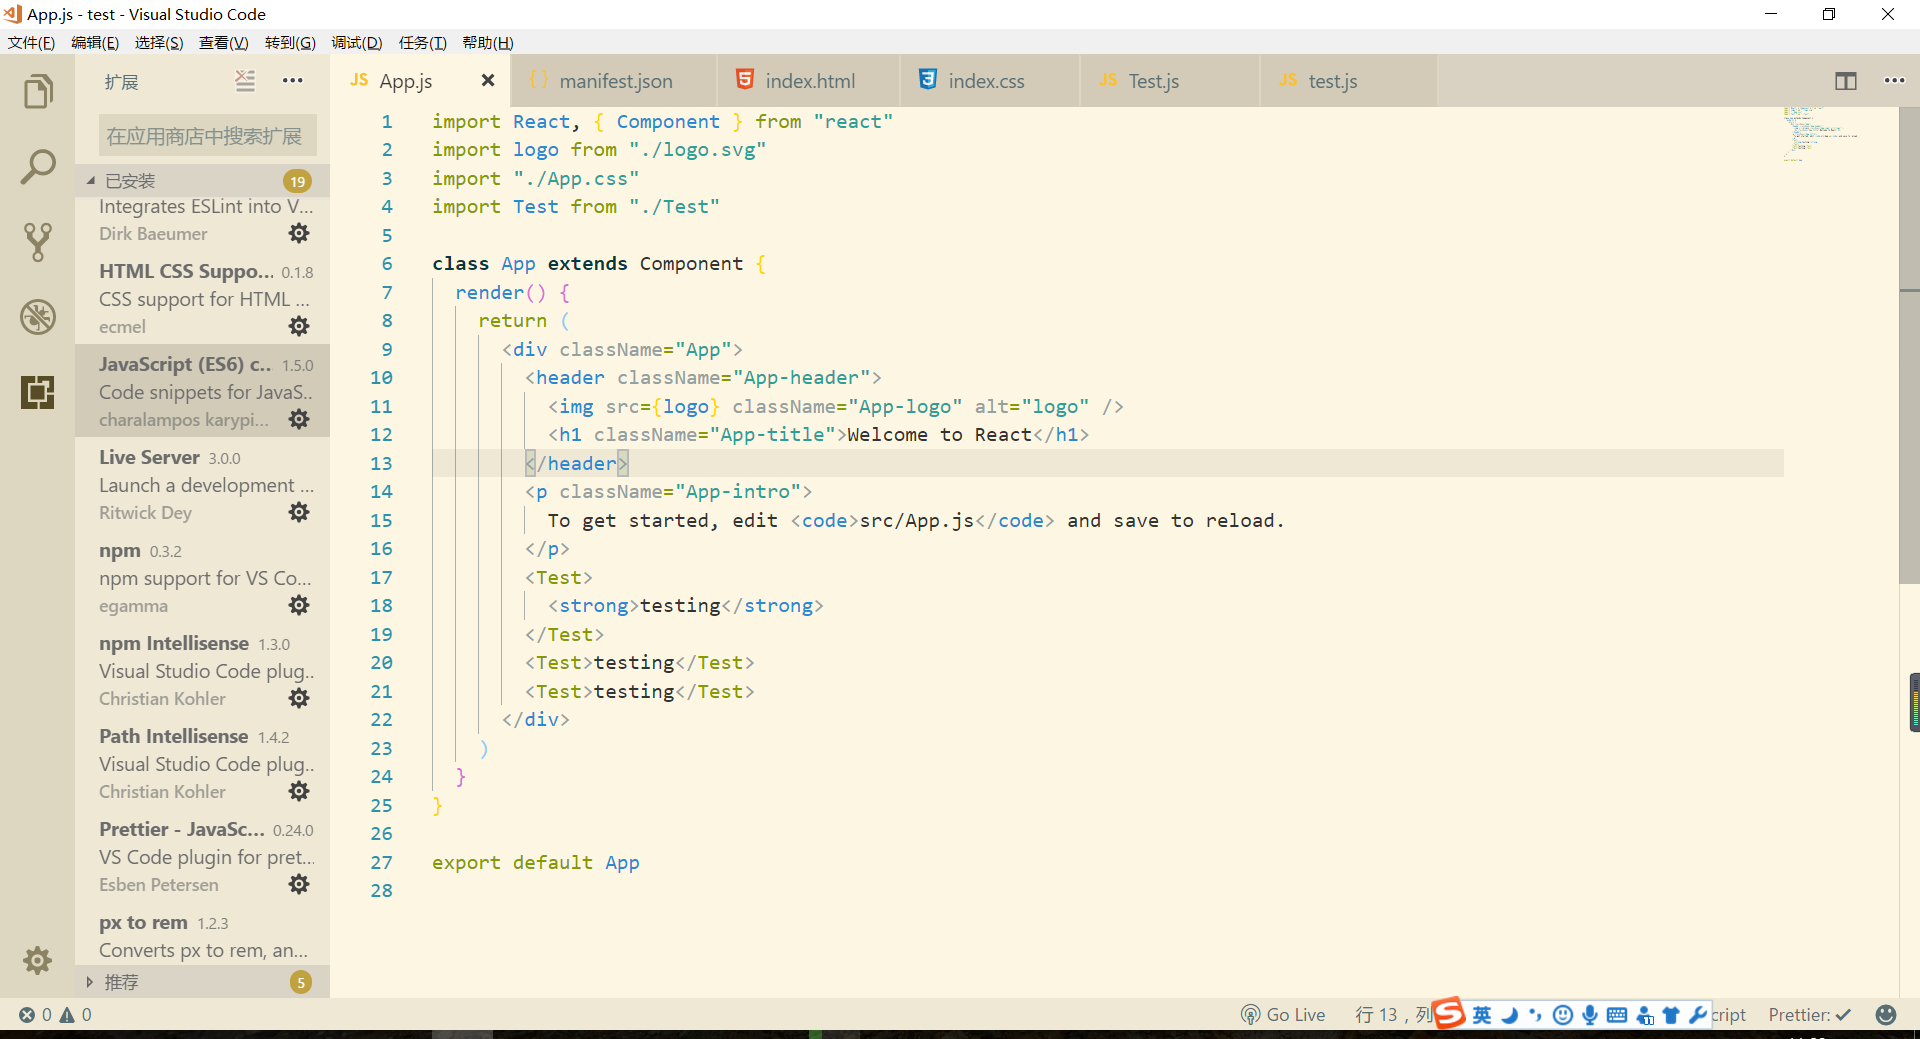This screenshot has height=1039, width=1920.
Task: Expand the 推荐 extensions section
Action: click(x=122, y=982)
